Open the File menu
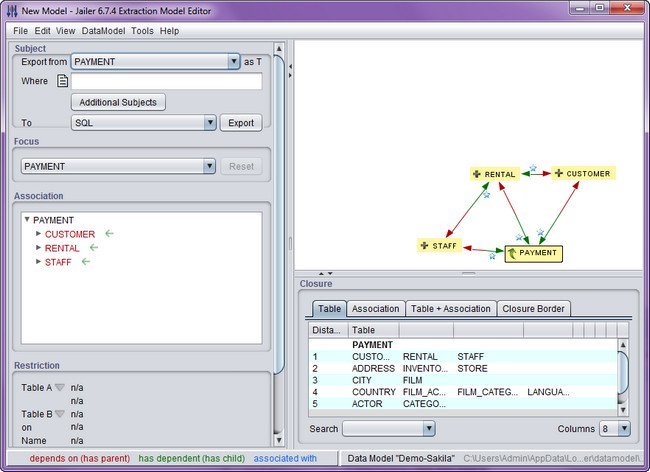The height and width of the screenshot is (472, 650). (20, 31)
